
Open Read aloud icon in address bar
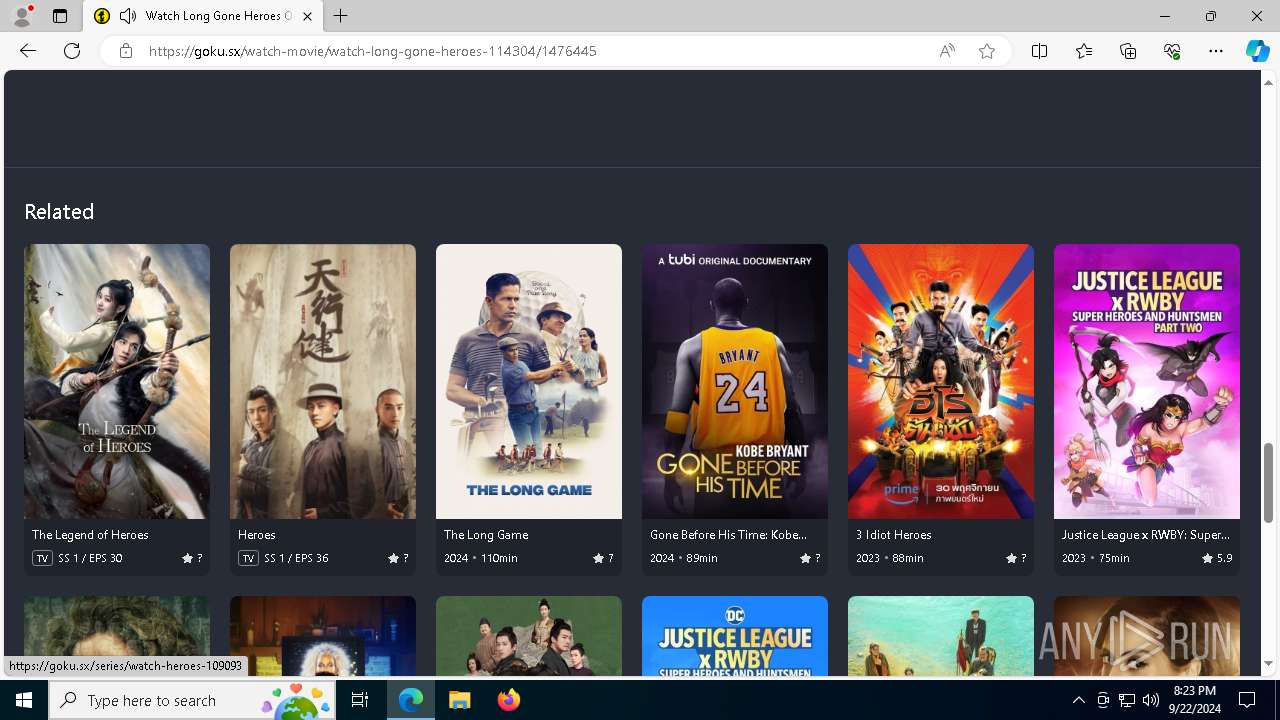click(x=946, y=51)
